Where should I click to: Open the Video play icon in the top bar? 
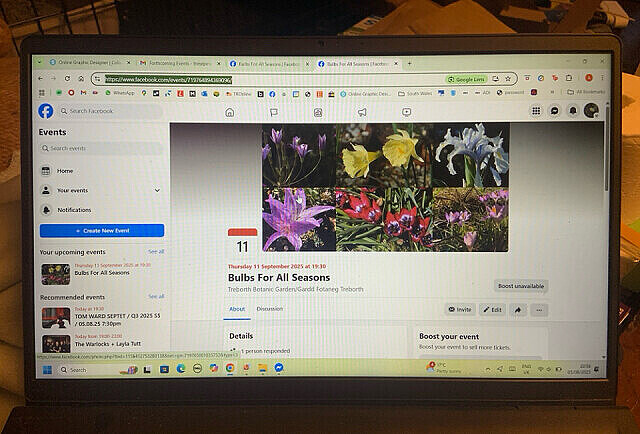[x=406, y=112]
